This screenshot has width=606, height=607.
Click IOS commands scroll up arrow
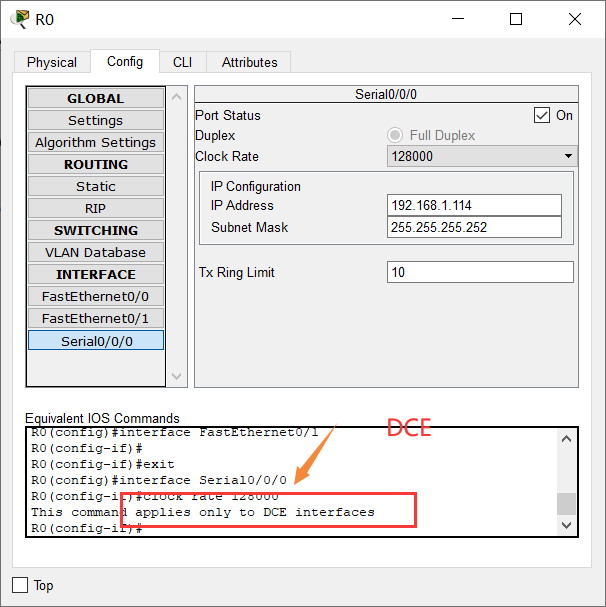[567, 439]
